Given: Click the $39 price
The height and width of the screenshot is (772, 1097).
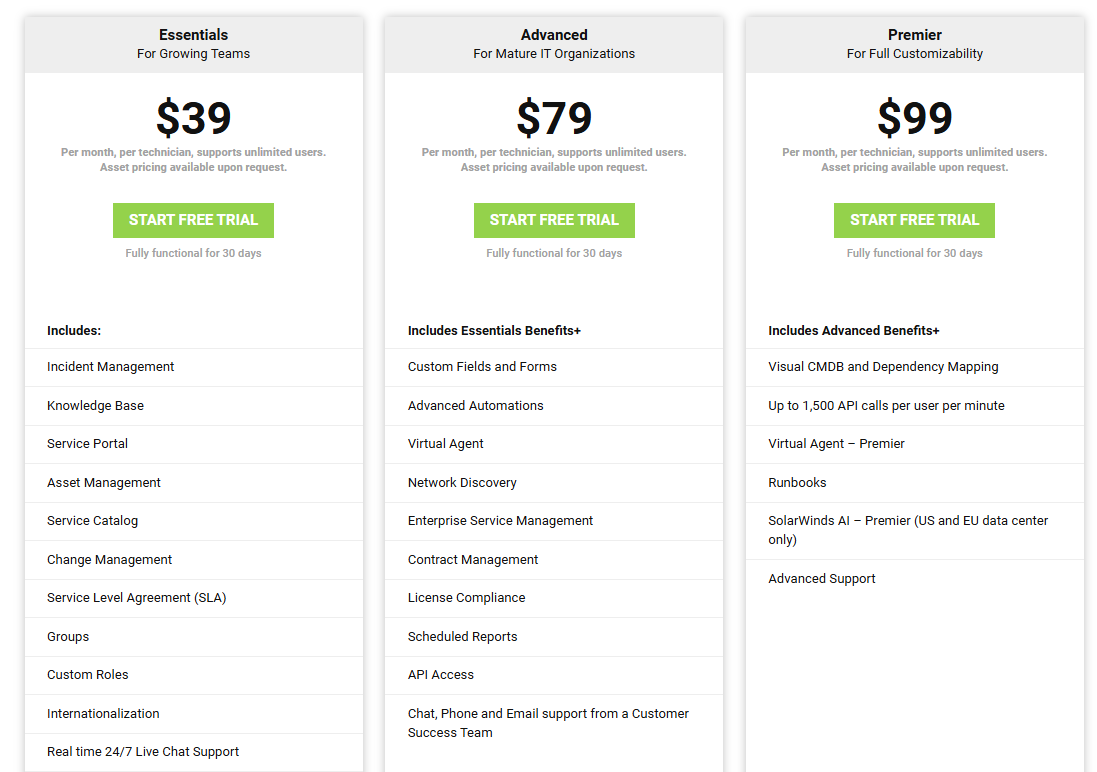Looking at the screenshot, I should pos(193,118).
